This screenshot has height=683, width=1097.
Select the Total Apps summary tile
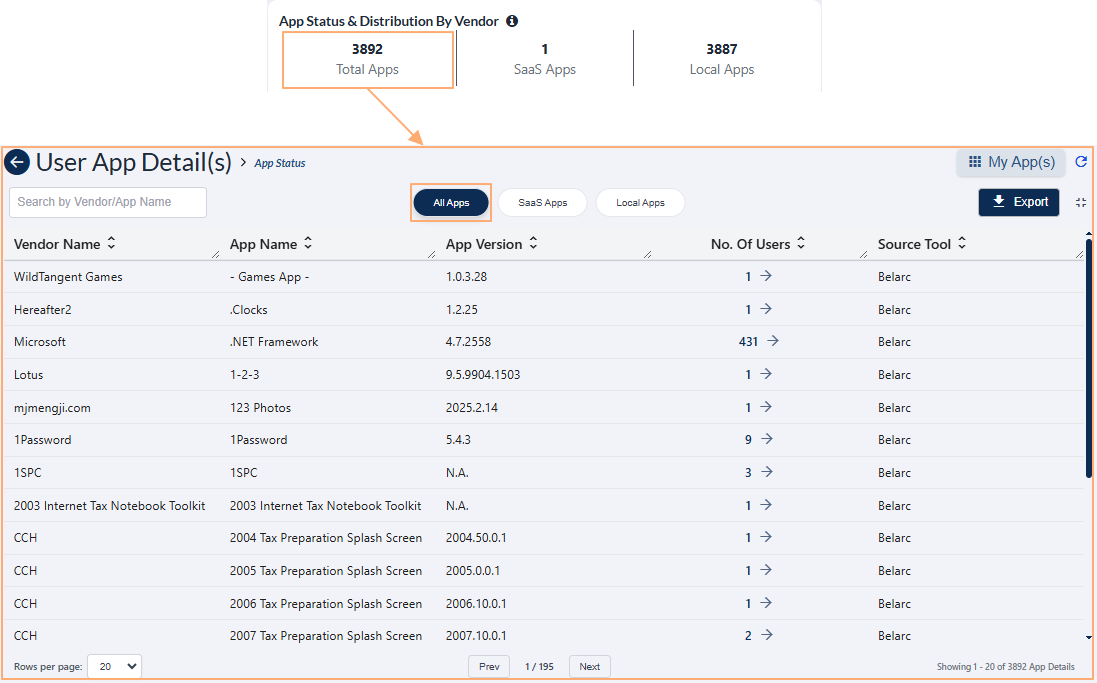click(x=368, y=59)
